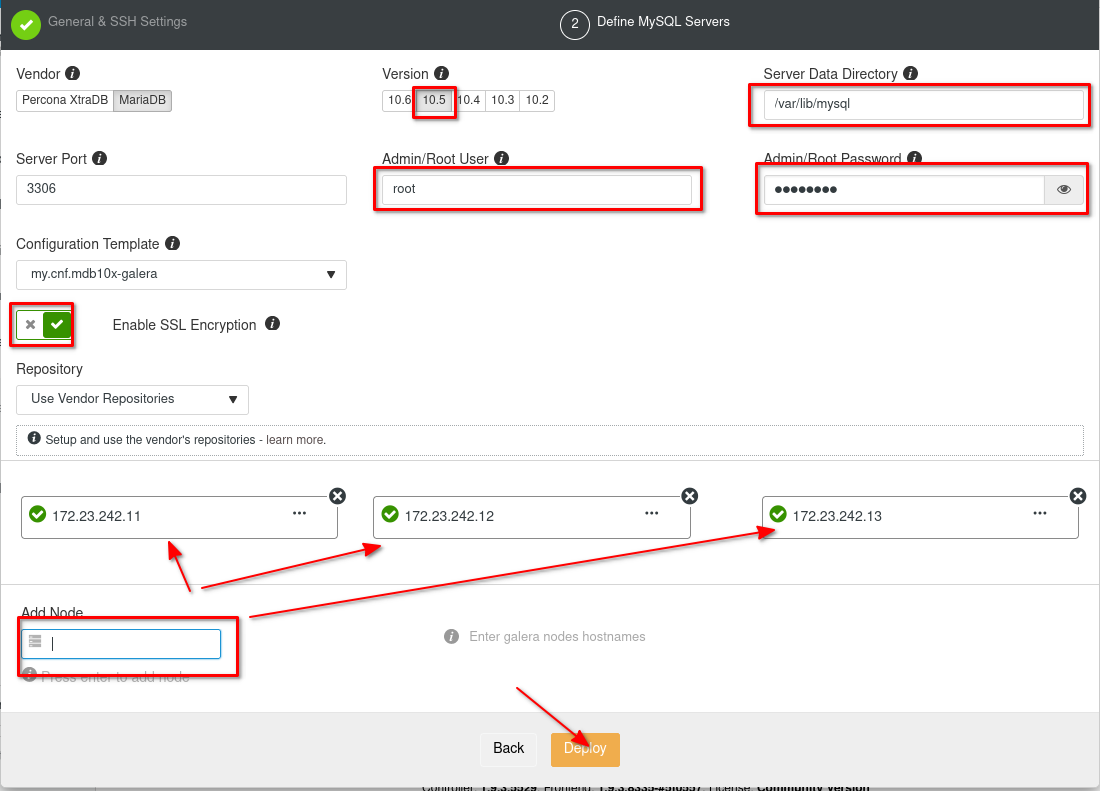Click info icon next to Enable SSL Encryption
Screen dimensions: 1100x791
pyautogui.click(x=272, y=324)
